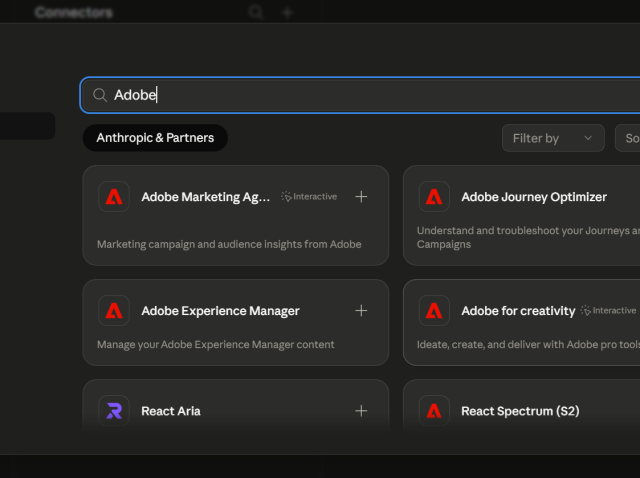Click Interactive badge on Adobe Marketing Agent card
This screenshot has width=640, height=478.
pos(309,197)
